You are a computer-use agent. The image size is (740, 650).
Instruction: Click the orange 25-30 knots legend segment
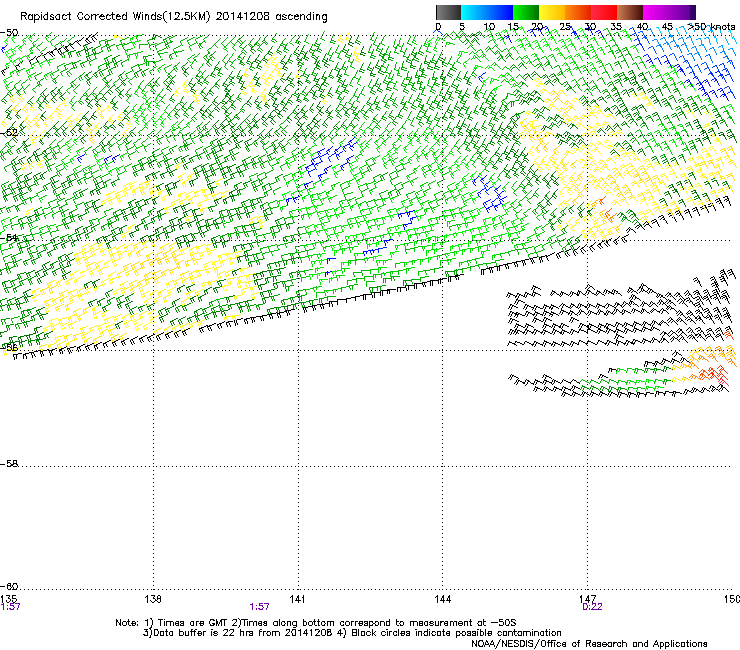click(578, 12)
